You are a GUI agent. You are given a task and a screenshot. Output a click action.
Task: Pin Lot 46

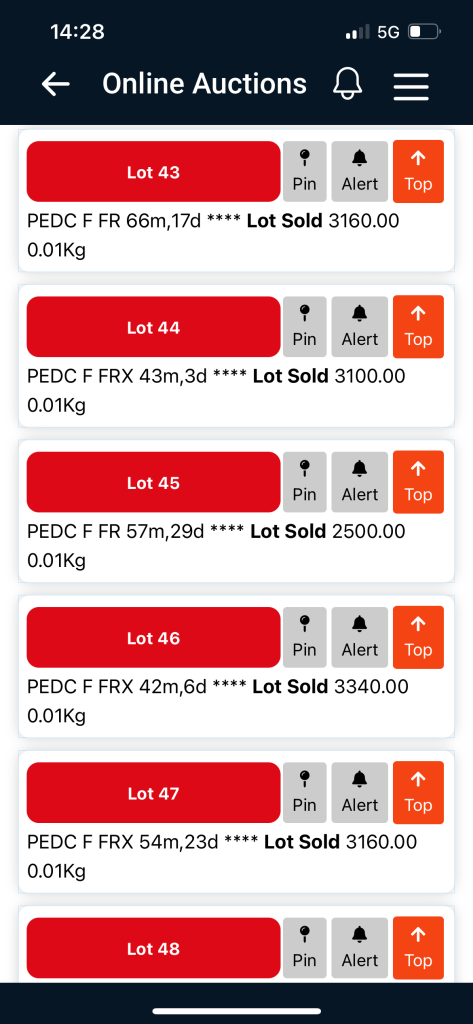[304, 637]
